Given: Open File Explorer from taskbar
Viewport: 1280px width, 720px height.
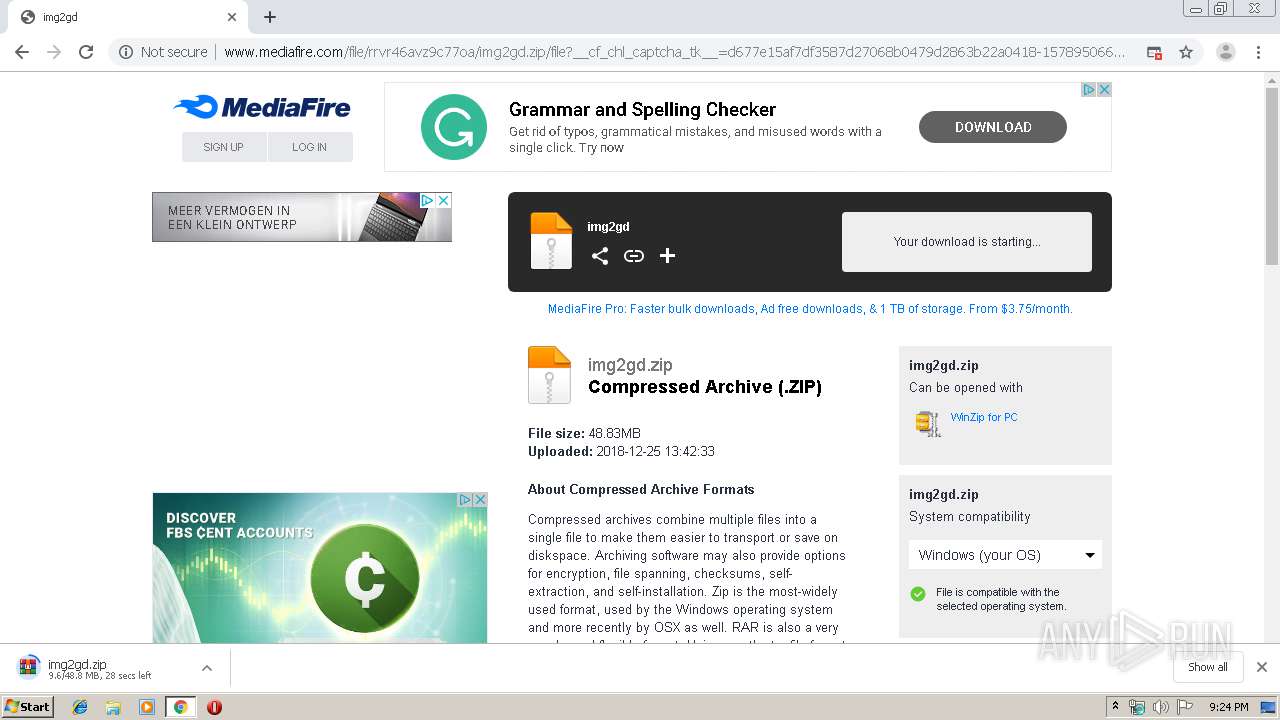Looking at the screenshot, I should pyautogui.click(x=113, y=707).
